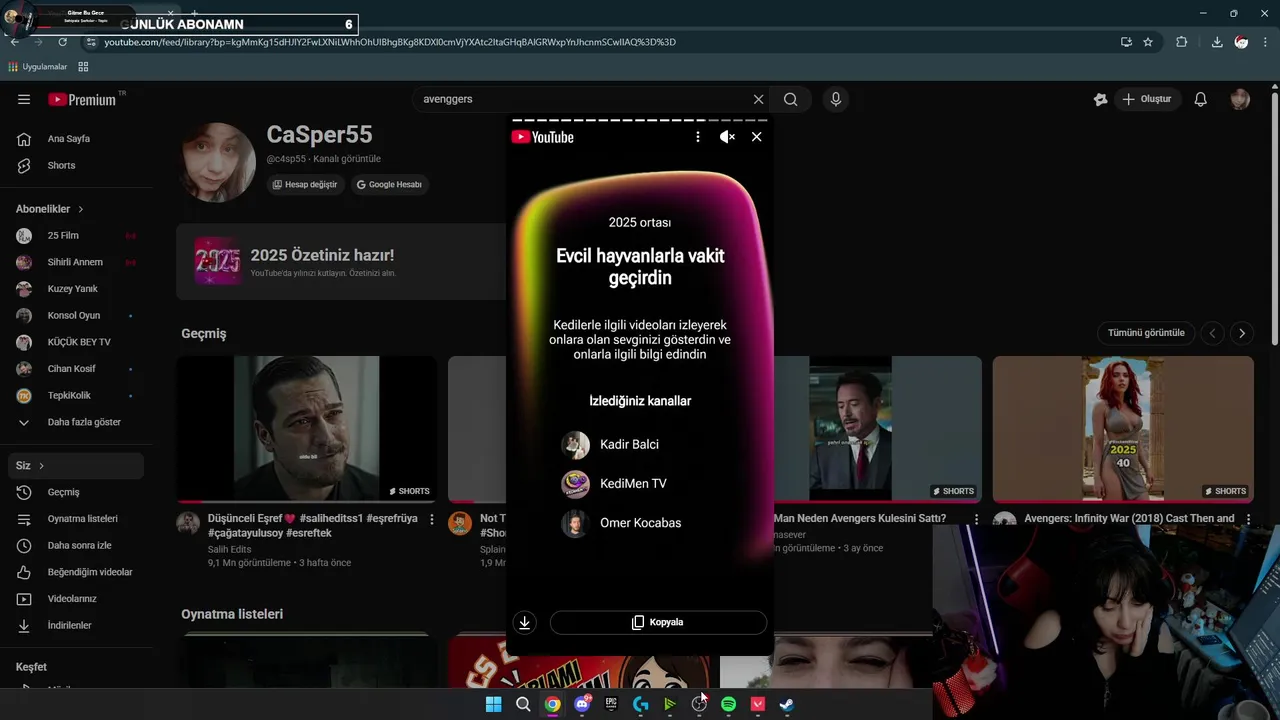Go to previous history items arrow

1212,333
